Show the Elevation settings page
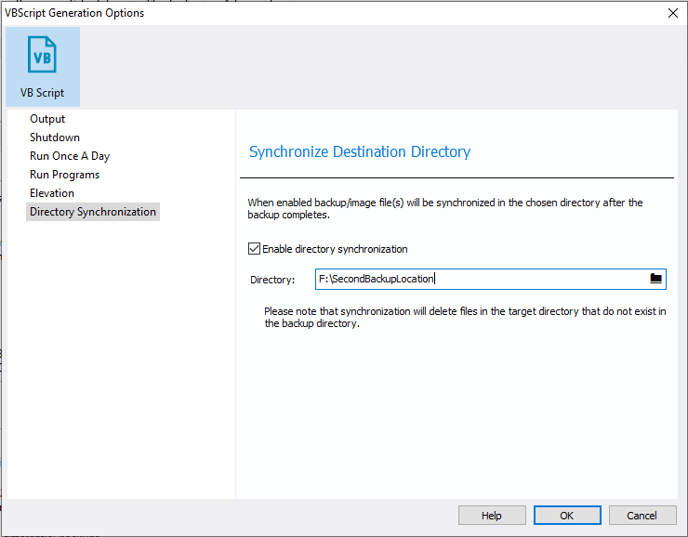Screen dimensions: 688x537 tap(52, 193)
